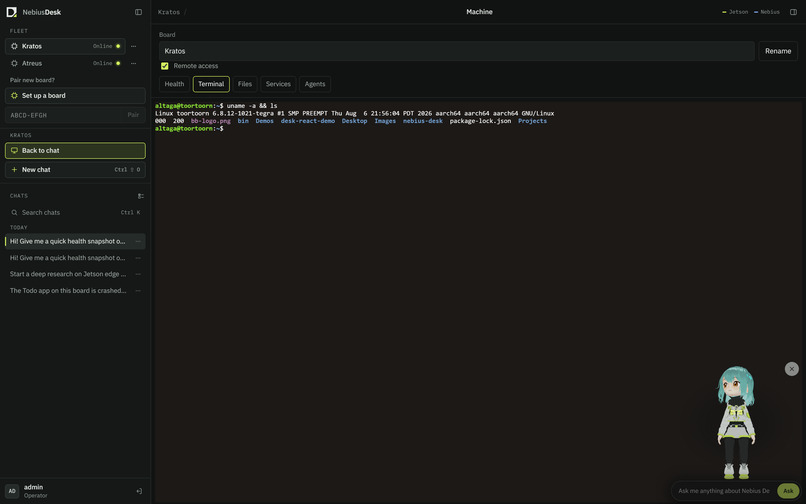Switch to the Services tab
806x504 pixels.
pos(278,84)
